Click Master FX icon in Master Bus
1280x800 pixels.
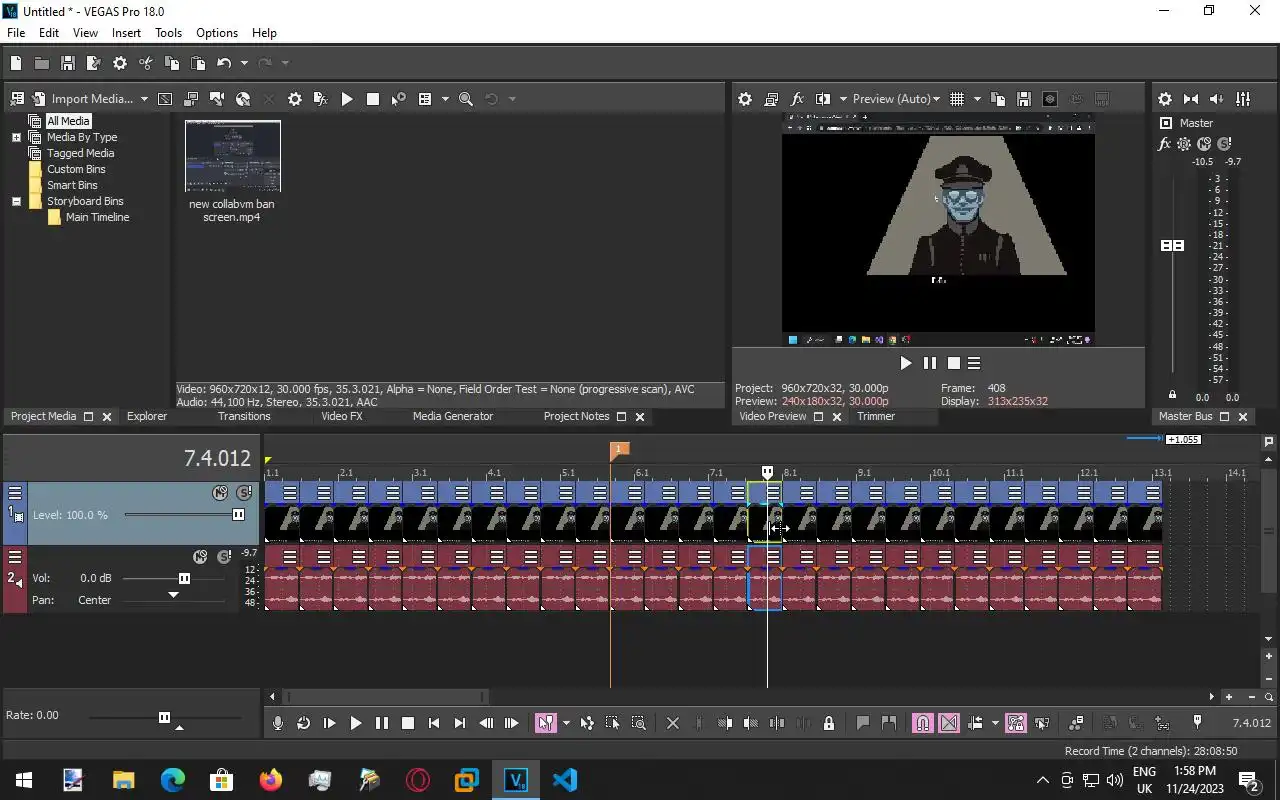point(1164,144)
